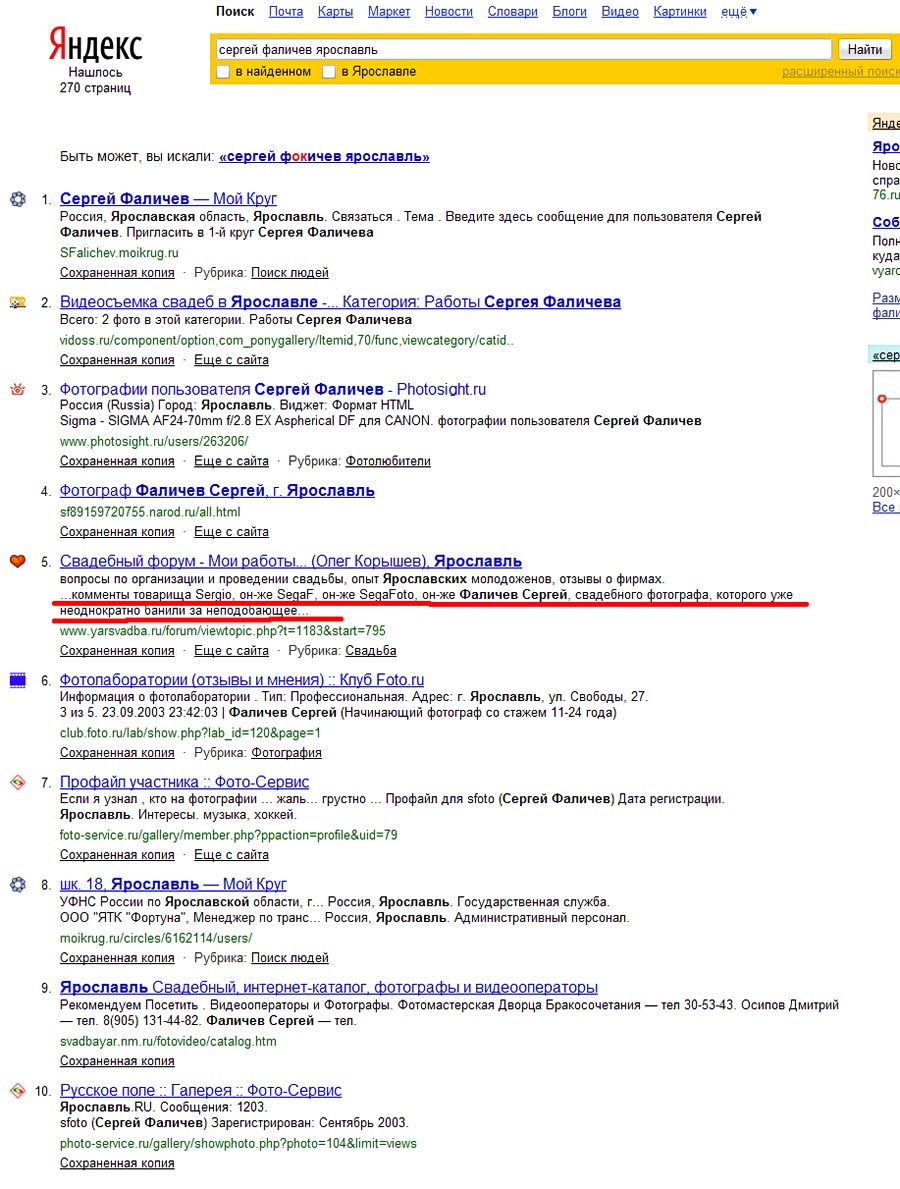Enable the 'в найденном' checkbox
This screenshot has width=900, height=1189.
(223, 72)
